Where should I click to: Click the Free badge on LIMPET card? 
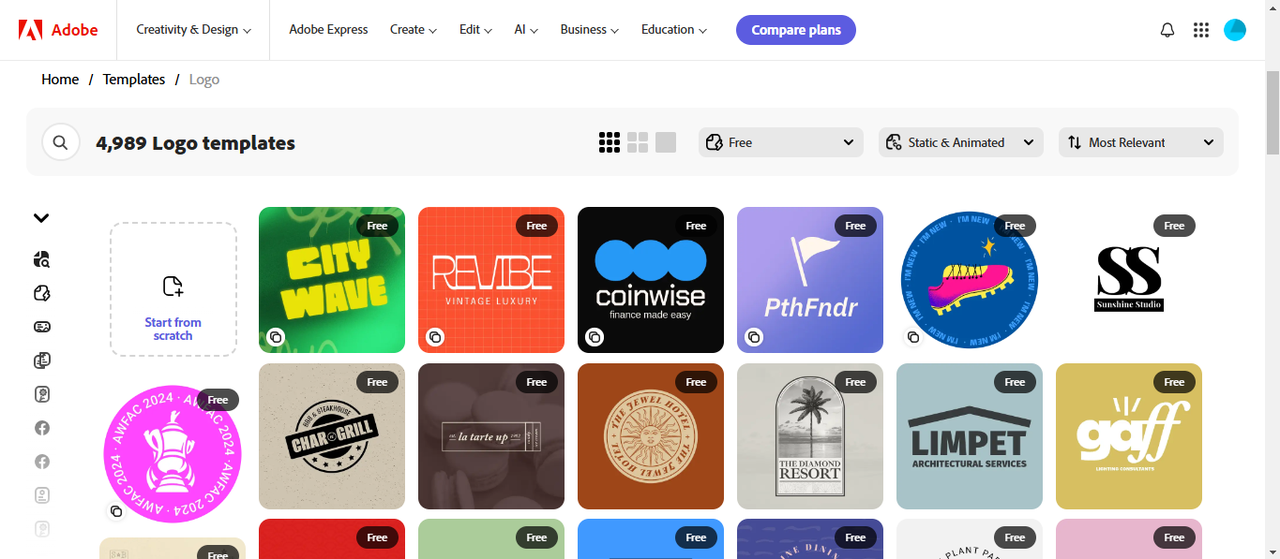tap(1015, 382)
